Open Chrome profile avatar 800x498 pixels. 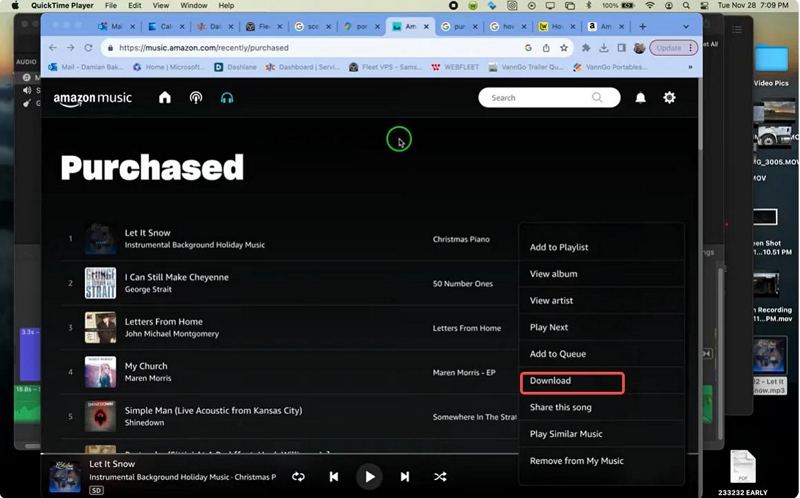pyautogui.click(x=639, y=48)
